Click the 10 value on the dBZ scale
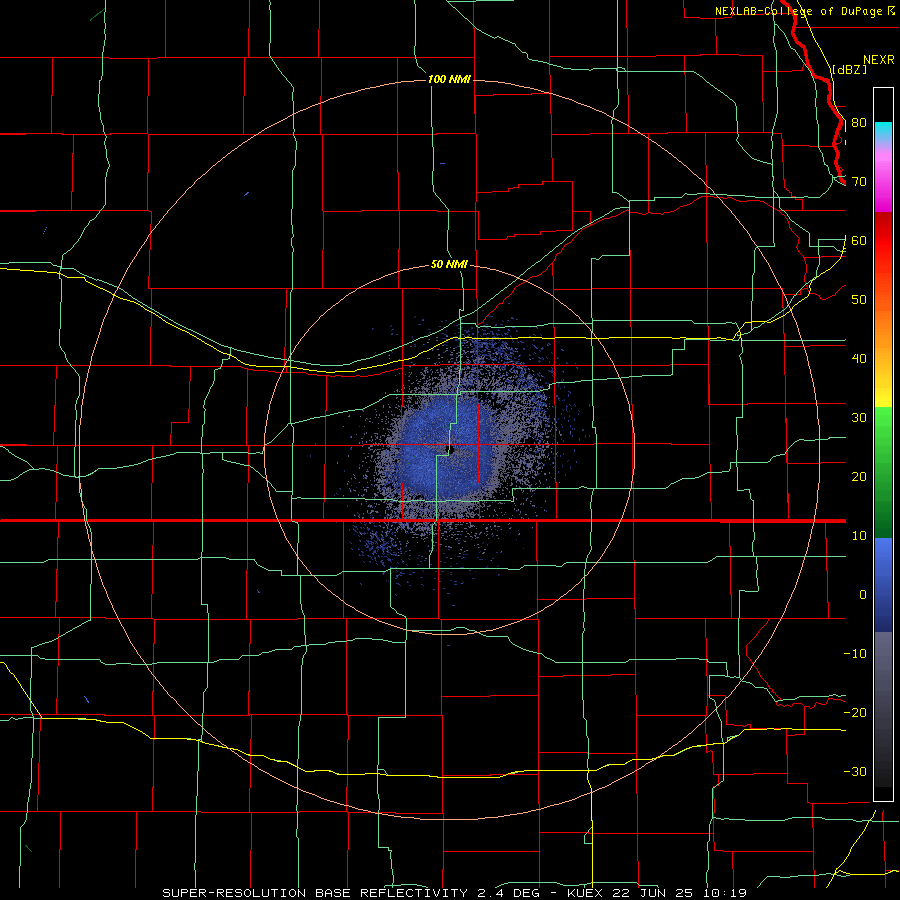The image size is (900, 900). click(859, 536)
